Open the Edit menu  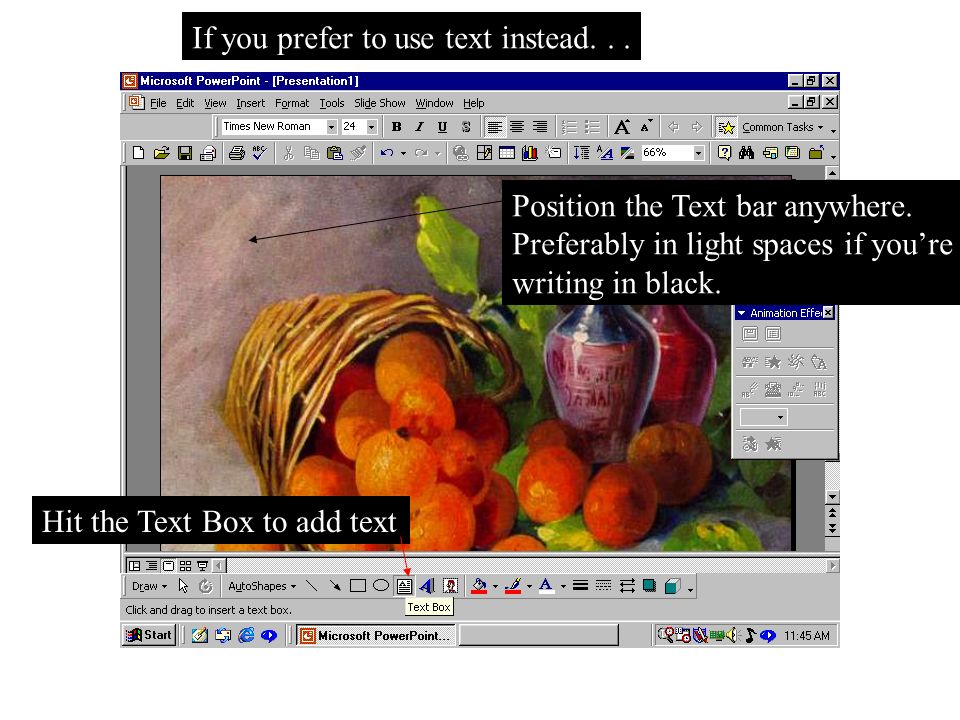click(x=185, y=103)
